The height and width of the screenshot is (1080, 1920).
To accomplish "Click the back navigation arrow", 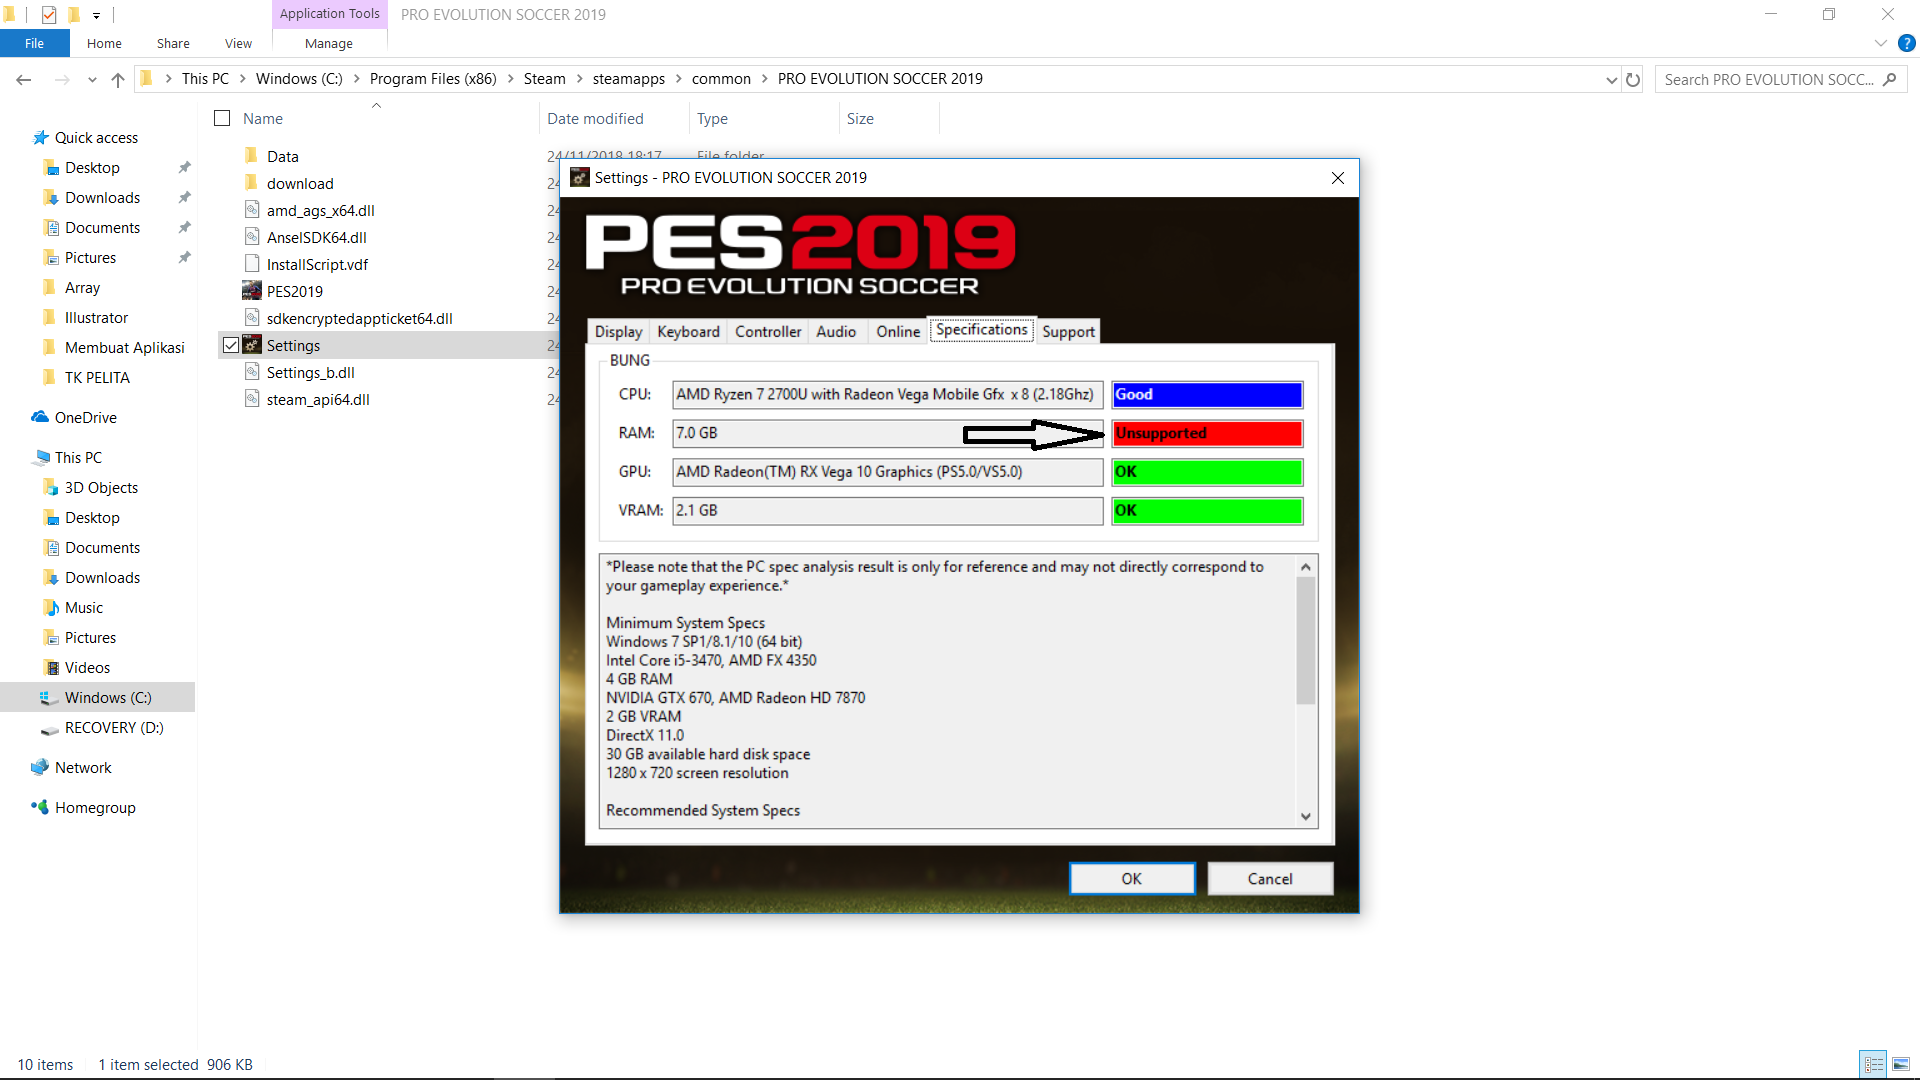I will [24, 79].
